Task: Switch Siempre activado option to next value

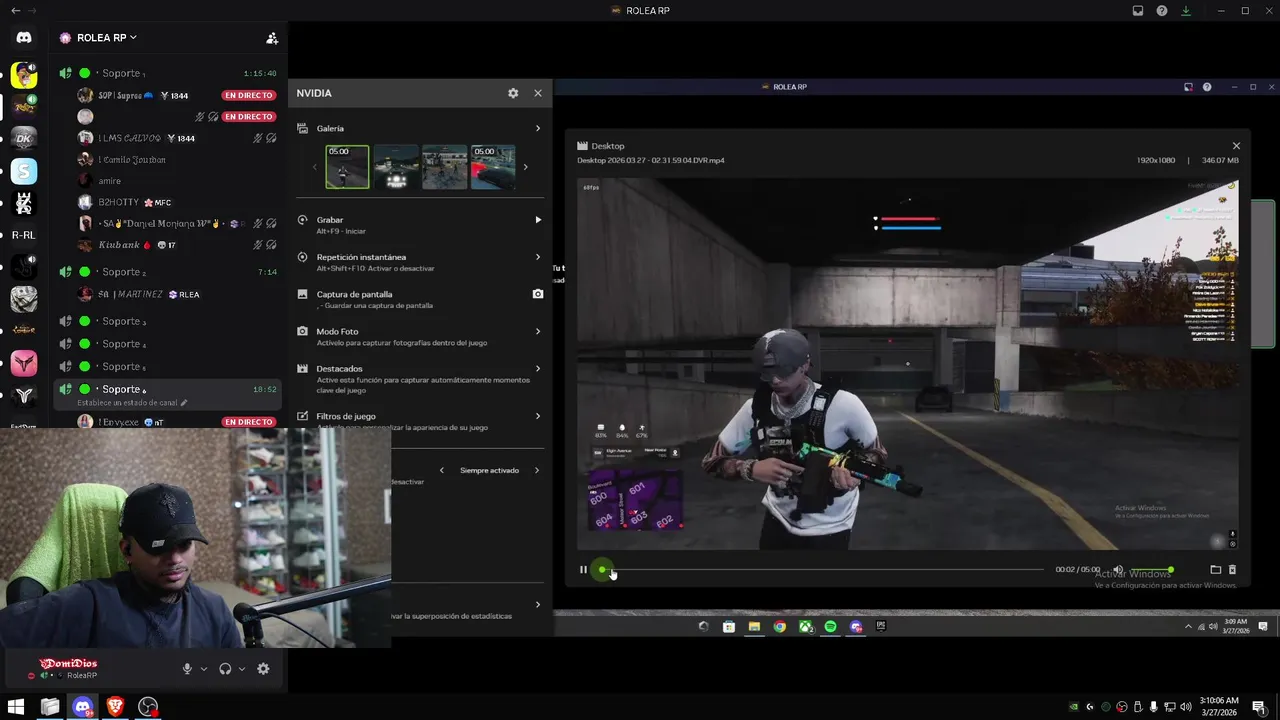Action: [536, 470]
